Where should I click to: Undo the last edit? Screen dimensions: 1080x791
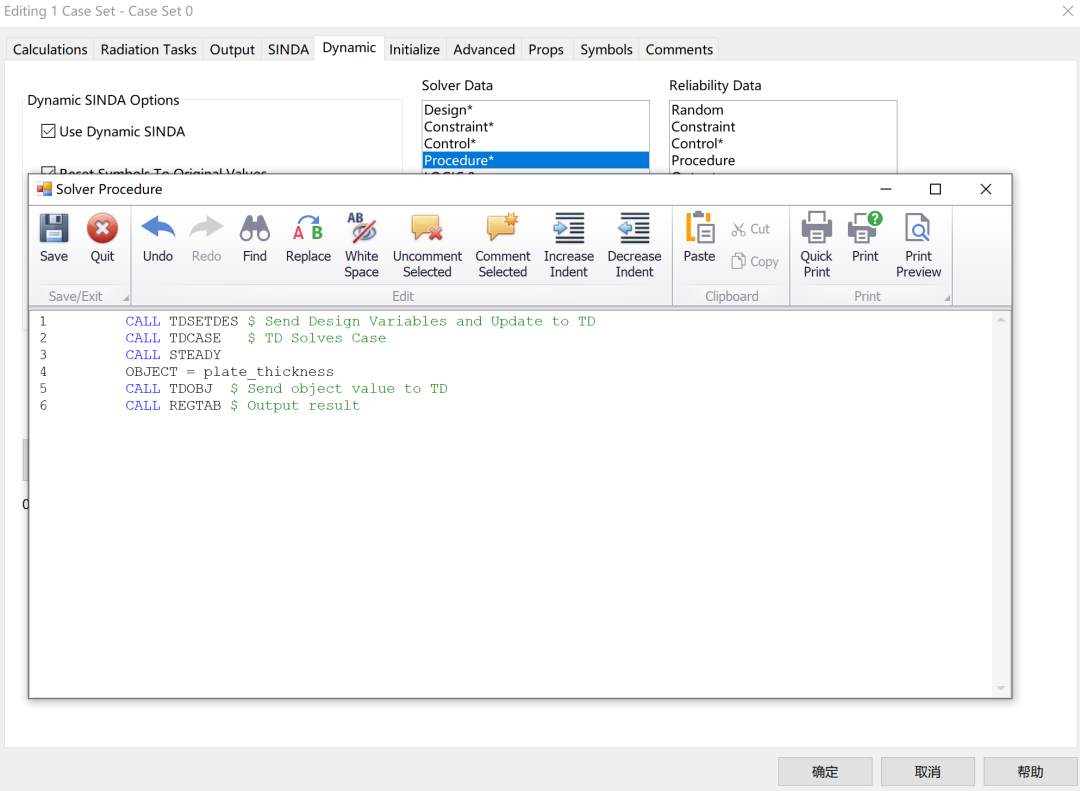point(158,238)
